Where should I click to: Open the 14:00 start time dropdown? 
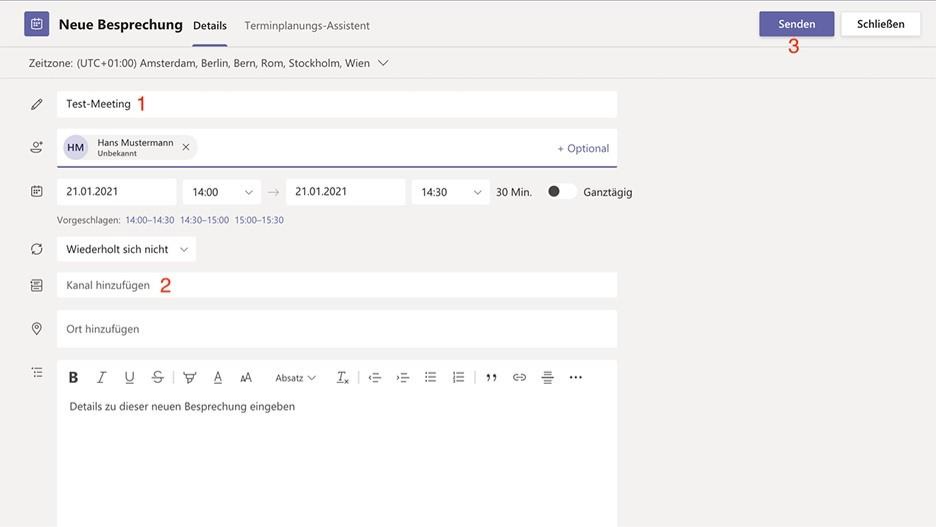(x=221, y=192)
